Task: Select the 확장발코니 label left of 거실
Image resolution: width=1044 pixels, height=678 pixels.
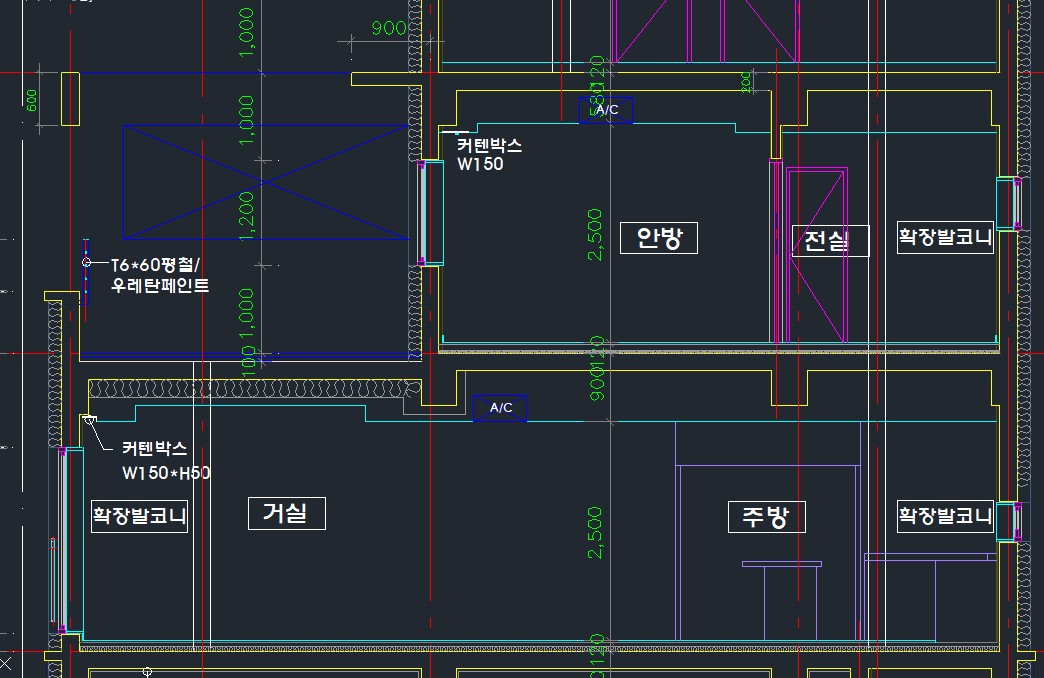Action: pyautogui.click(x=139, y=516)
